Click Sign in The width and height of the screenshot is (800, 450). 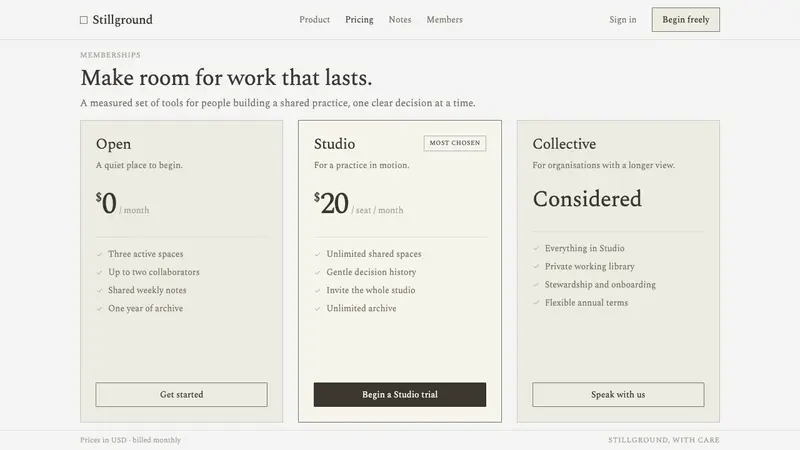(x=622, y=19)
